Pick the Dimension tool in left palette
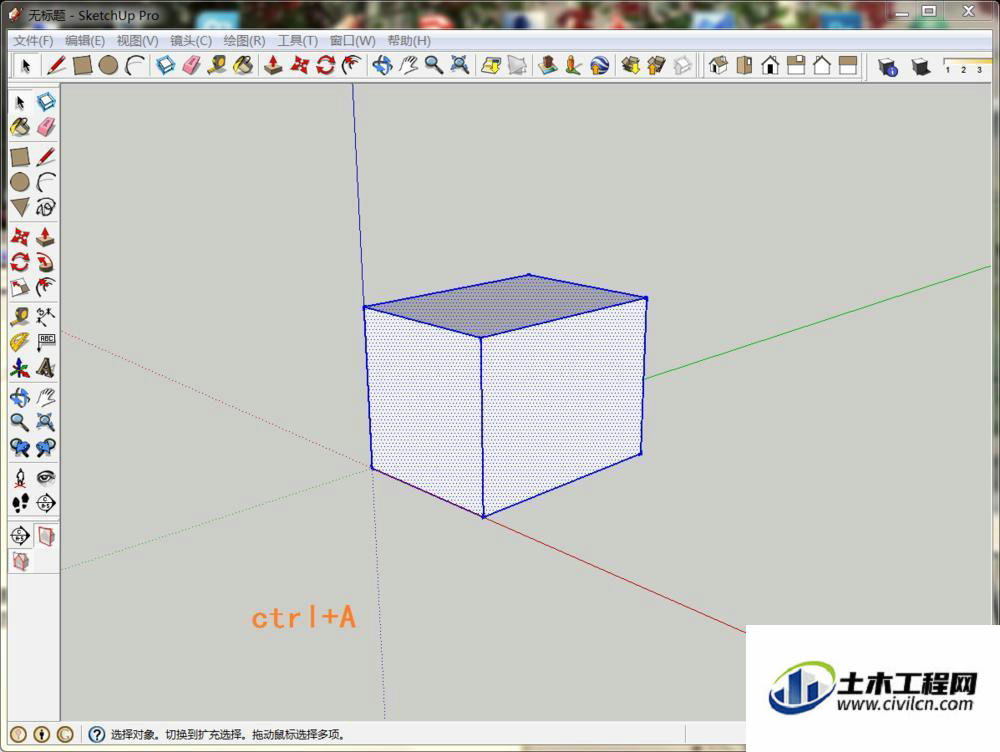The width and height of the screenshot is (1000, 752). 46,316
